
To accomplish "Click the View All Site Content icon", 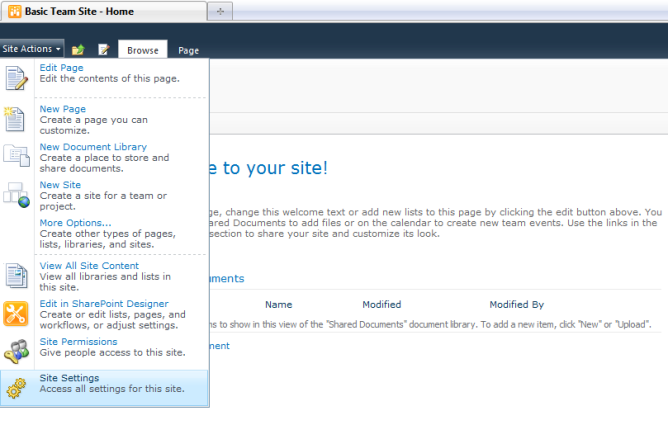I will click(x=17, y=275).
